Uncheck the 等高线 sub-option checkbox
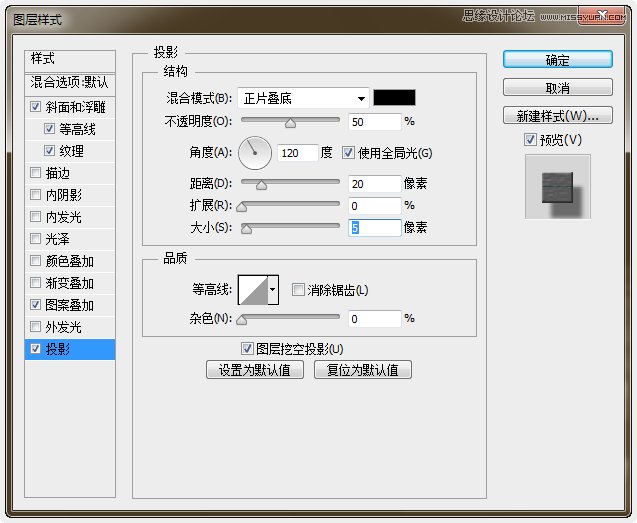 (49, 129)
